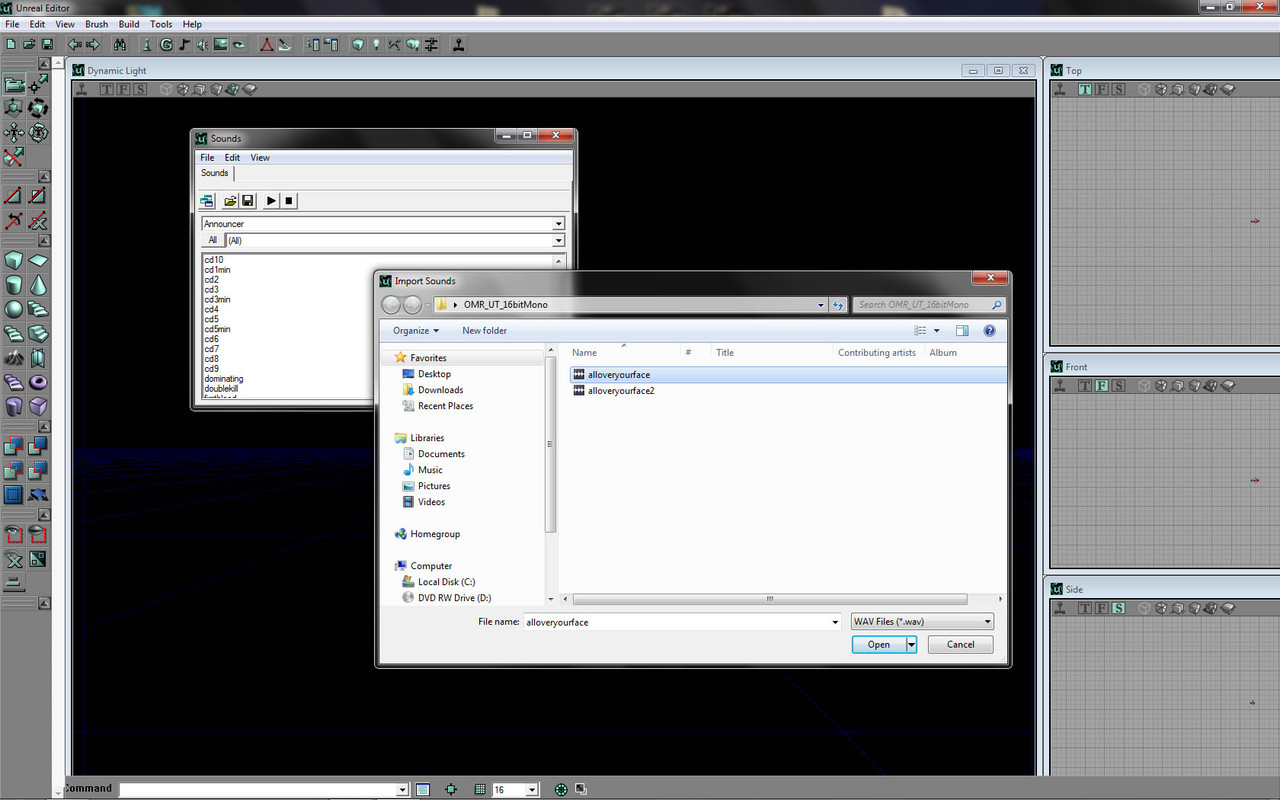The image size is (1280, 800).
Task: Click the Open button in Import Sounds
Action: [x=879, y=645]
